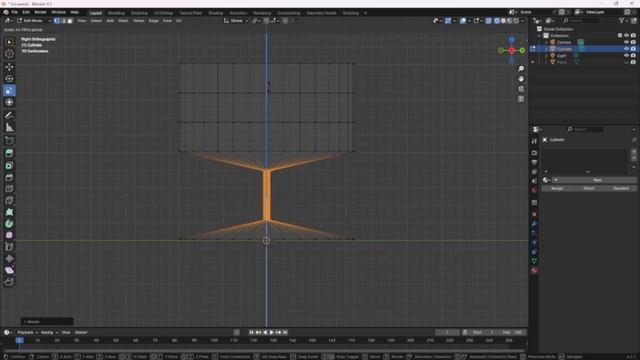Toggle X-ray display in viewport header
The width and height of the screenshot is (640, 360).
click(488, 21)
